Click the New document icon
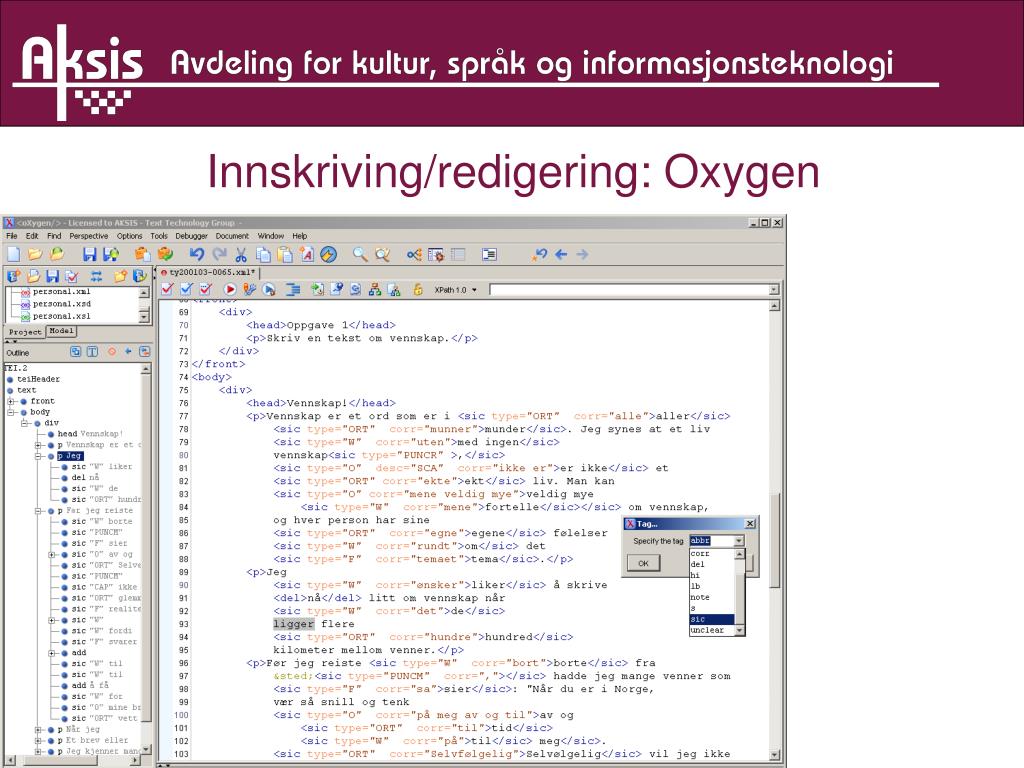 point(14,254)
